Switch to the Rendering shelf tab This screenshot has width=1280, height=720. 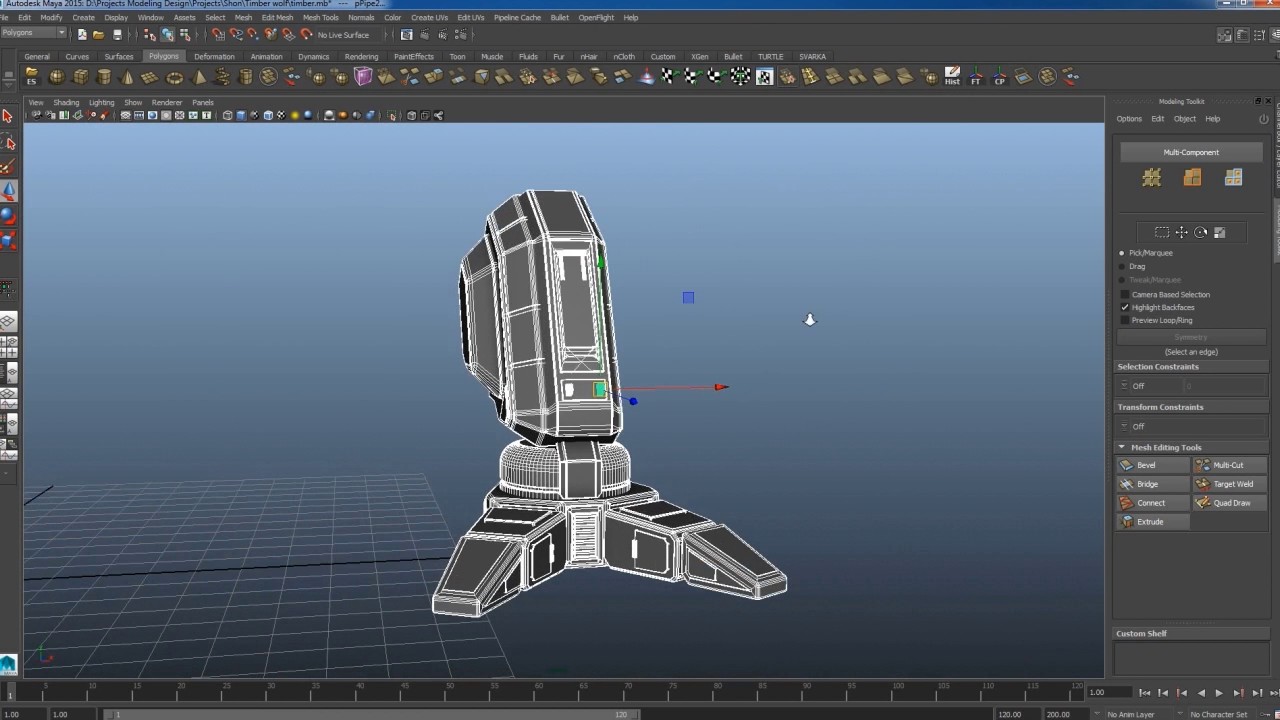[361, 56]
